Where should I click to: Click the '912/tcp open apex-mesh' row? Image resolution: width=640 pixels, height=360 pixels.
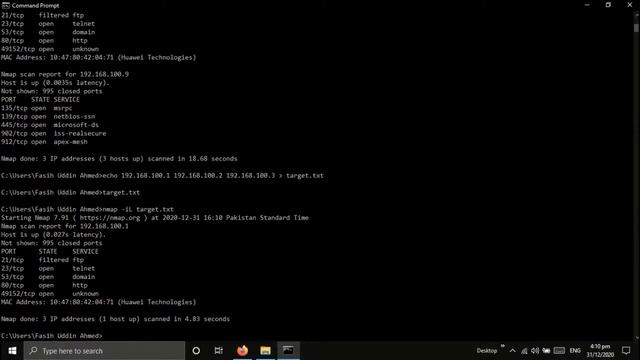click(44, 142)
